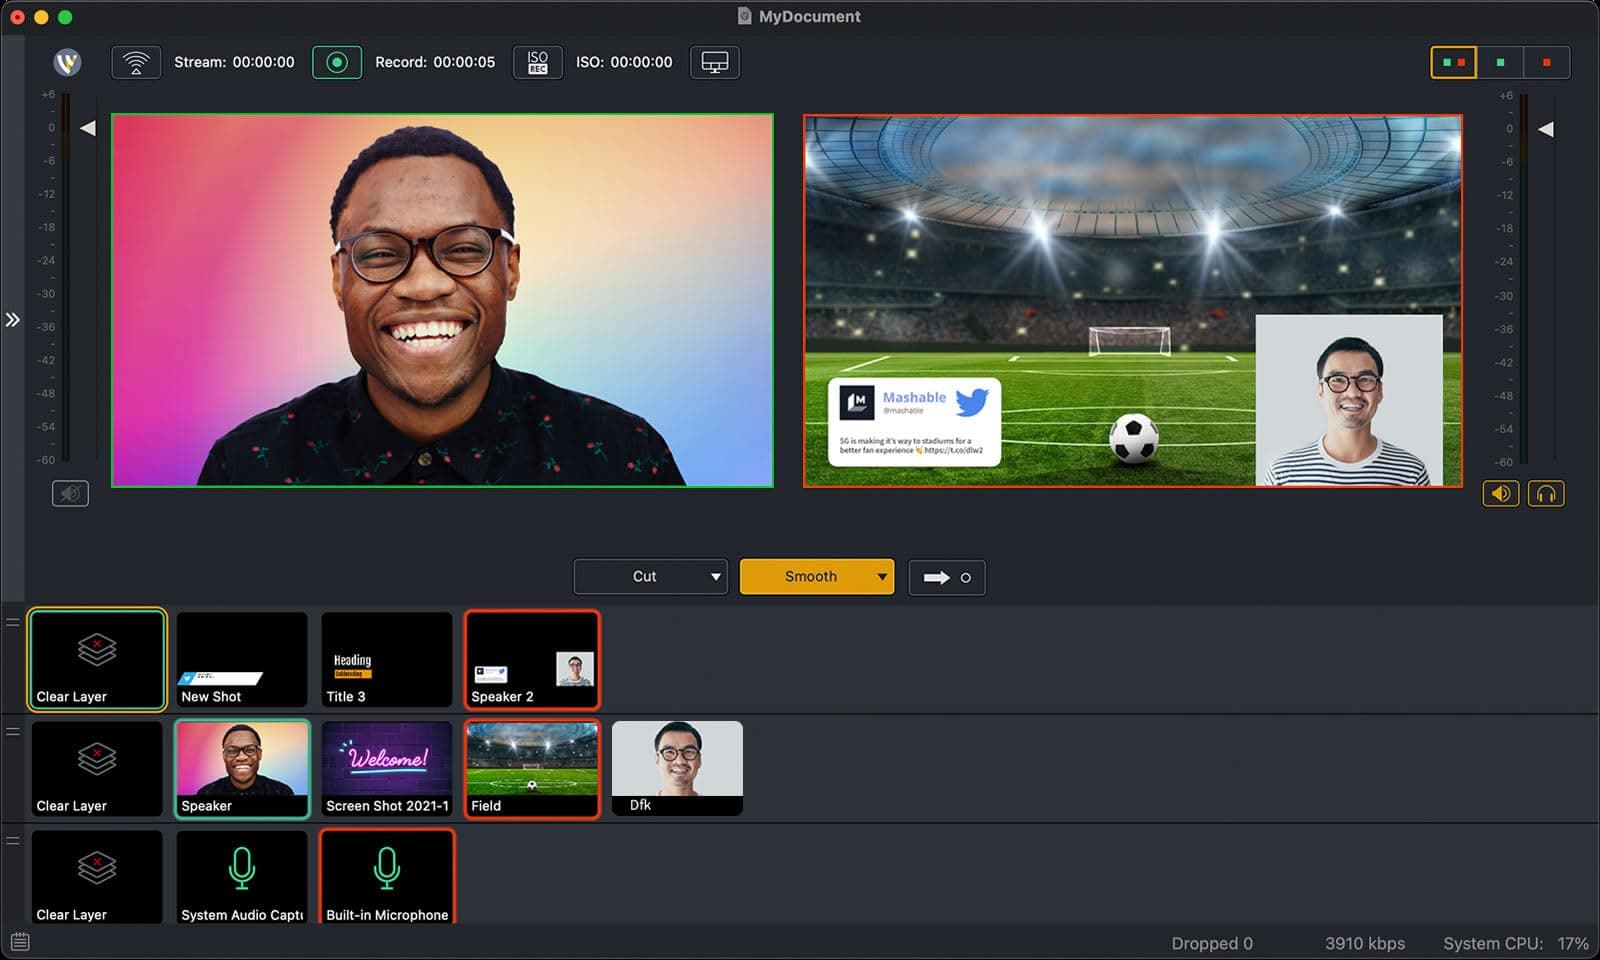Mute the preview audio with speaker icon
The image size is (1600, 960).
[x=70, y=492]
